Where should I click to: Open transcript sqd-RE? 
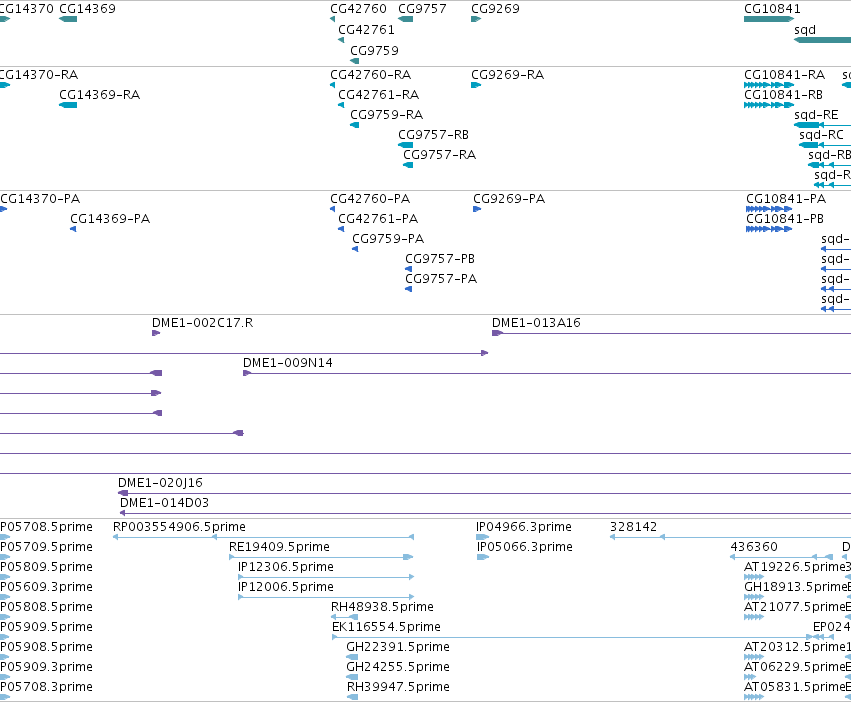tap(816, 115)
